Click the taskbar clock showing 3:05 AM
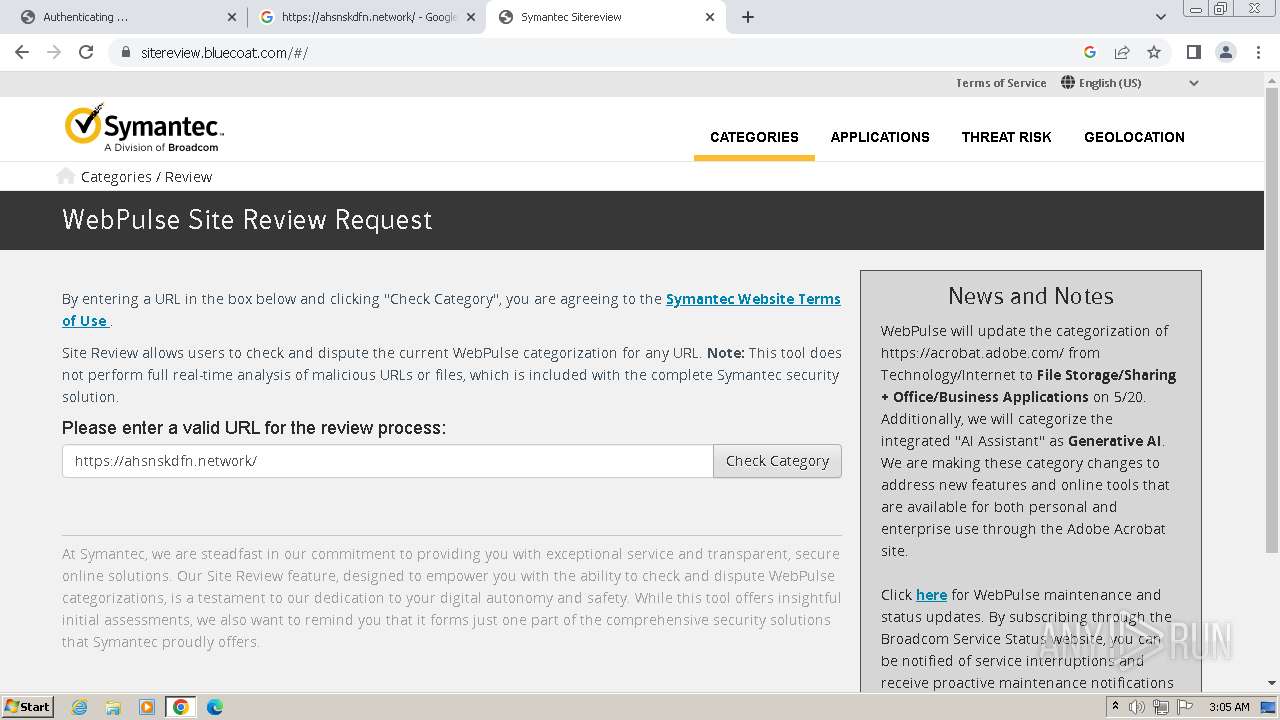Image resolution: width=1280 pixels, height=720 pixels. tap(1229, 707)
